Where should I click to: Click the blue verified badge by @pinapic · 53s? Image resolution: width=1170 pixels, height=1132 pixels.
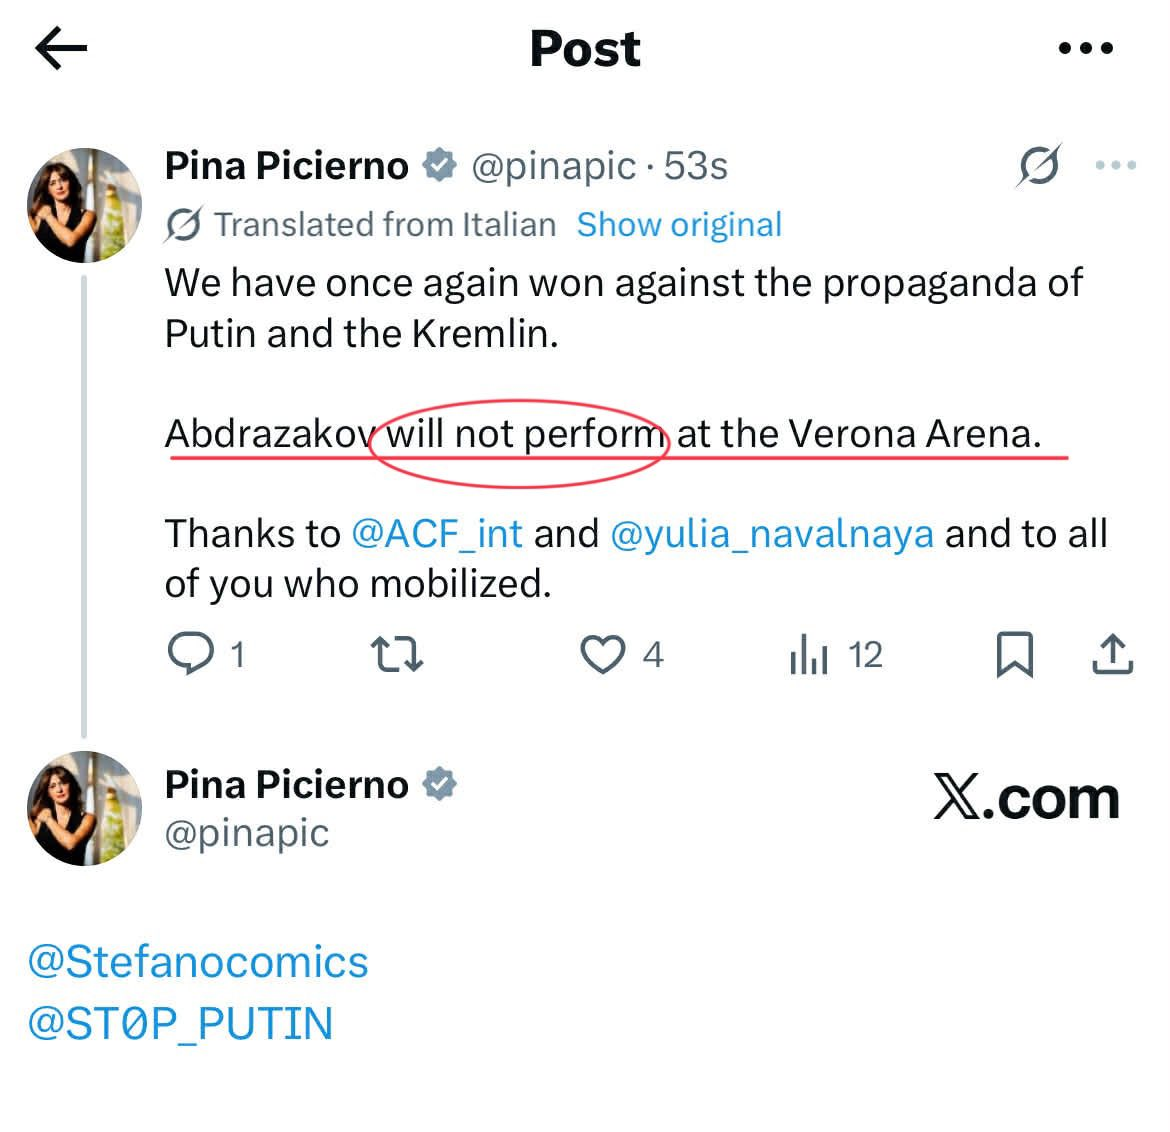(x=439, y=166)
